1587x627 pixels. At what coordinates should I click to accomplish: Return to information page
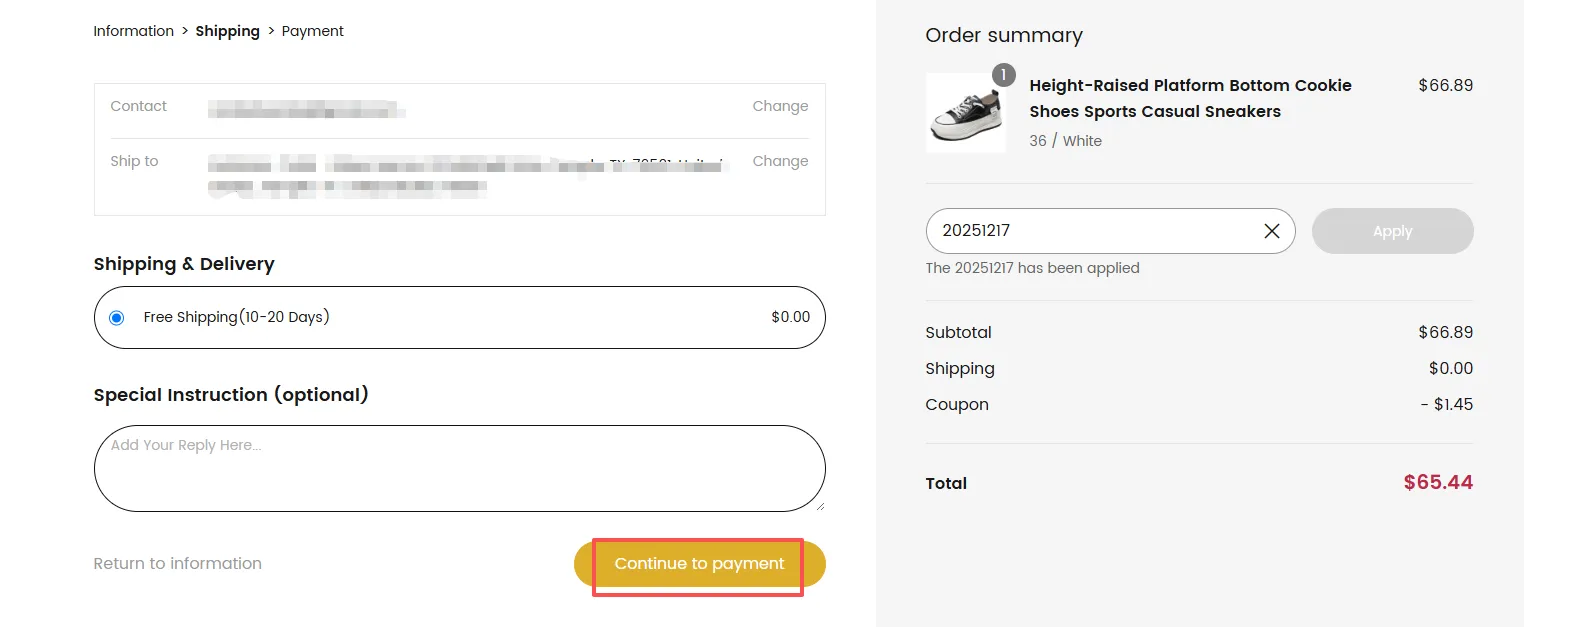click(x=177, y=564)
